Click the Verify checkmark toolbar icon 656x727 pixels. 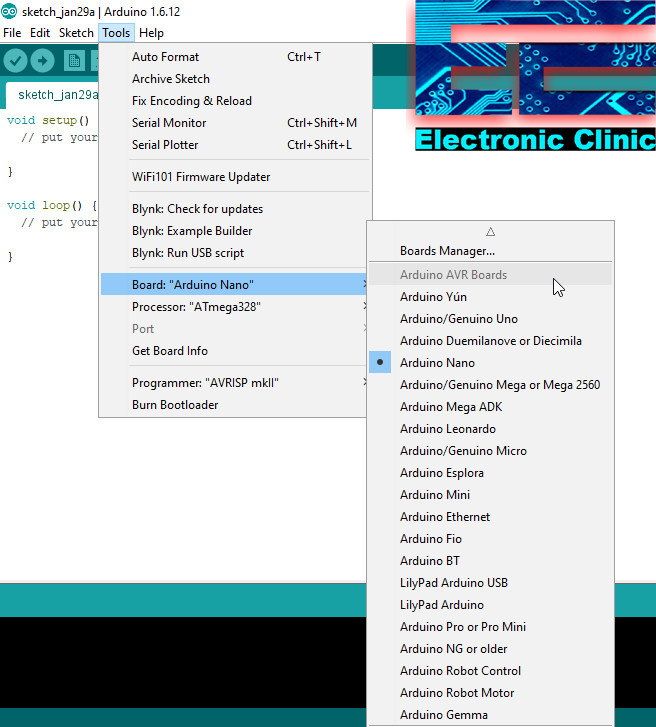point(15,61)
